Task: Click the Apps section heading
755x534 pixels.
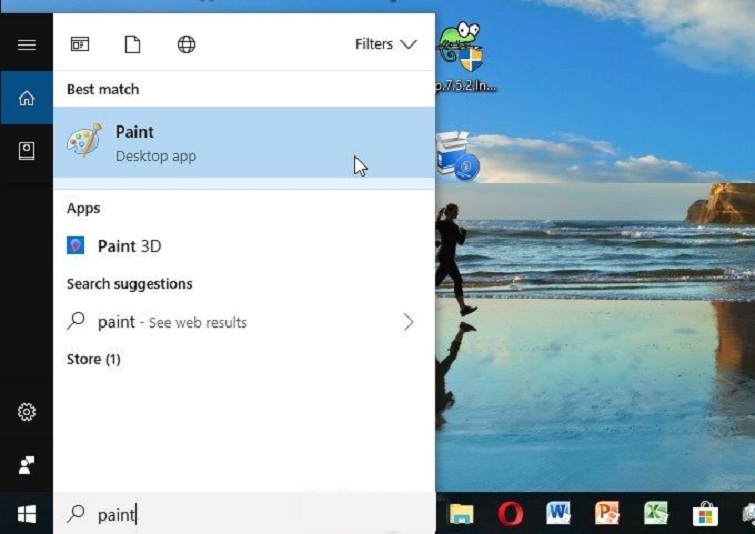Action: 83,208
